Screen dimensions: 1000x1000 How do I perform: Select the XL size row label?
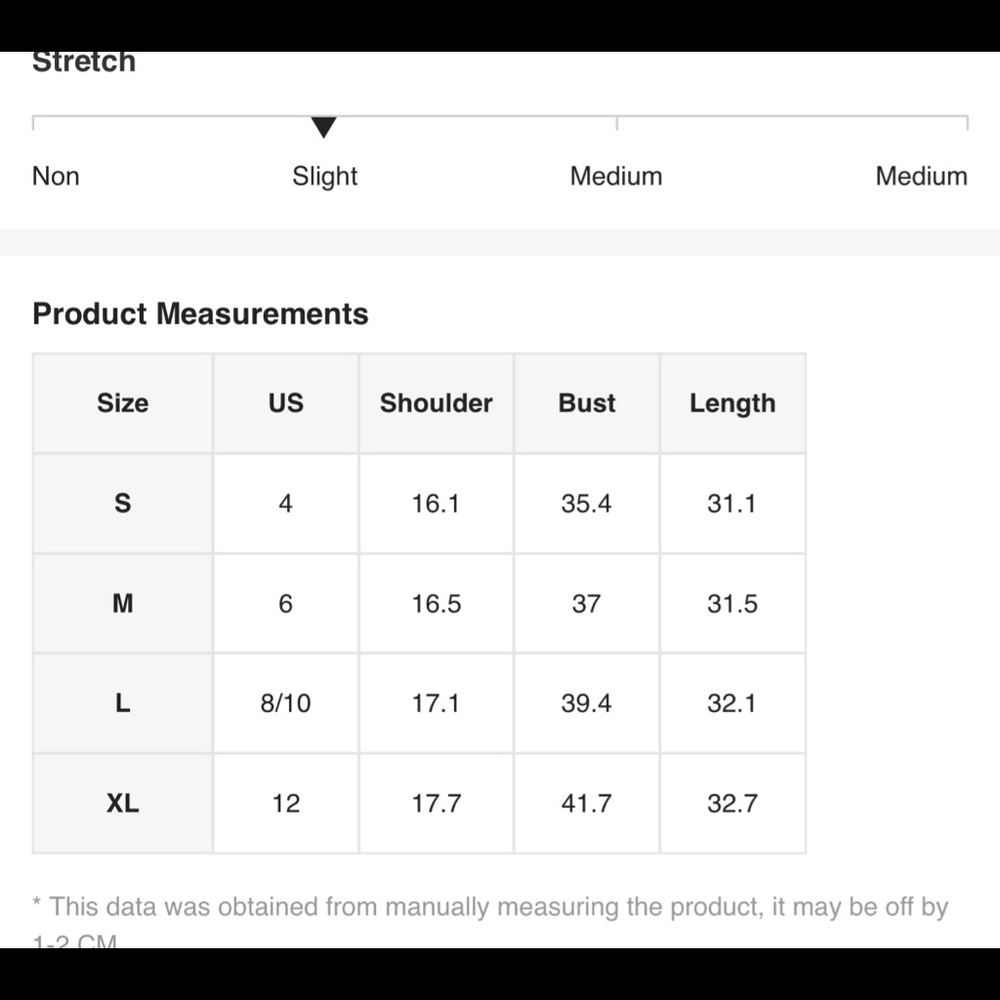coord(122,803)
